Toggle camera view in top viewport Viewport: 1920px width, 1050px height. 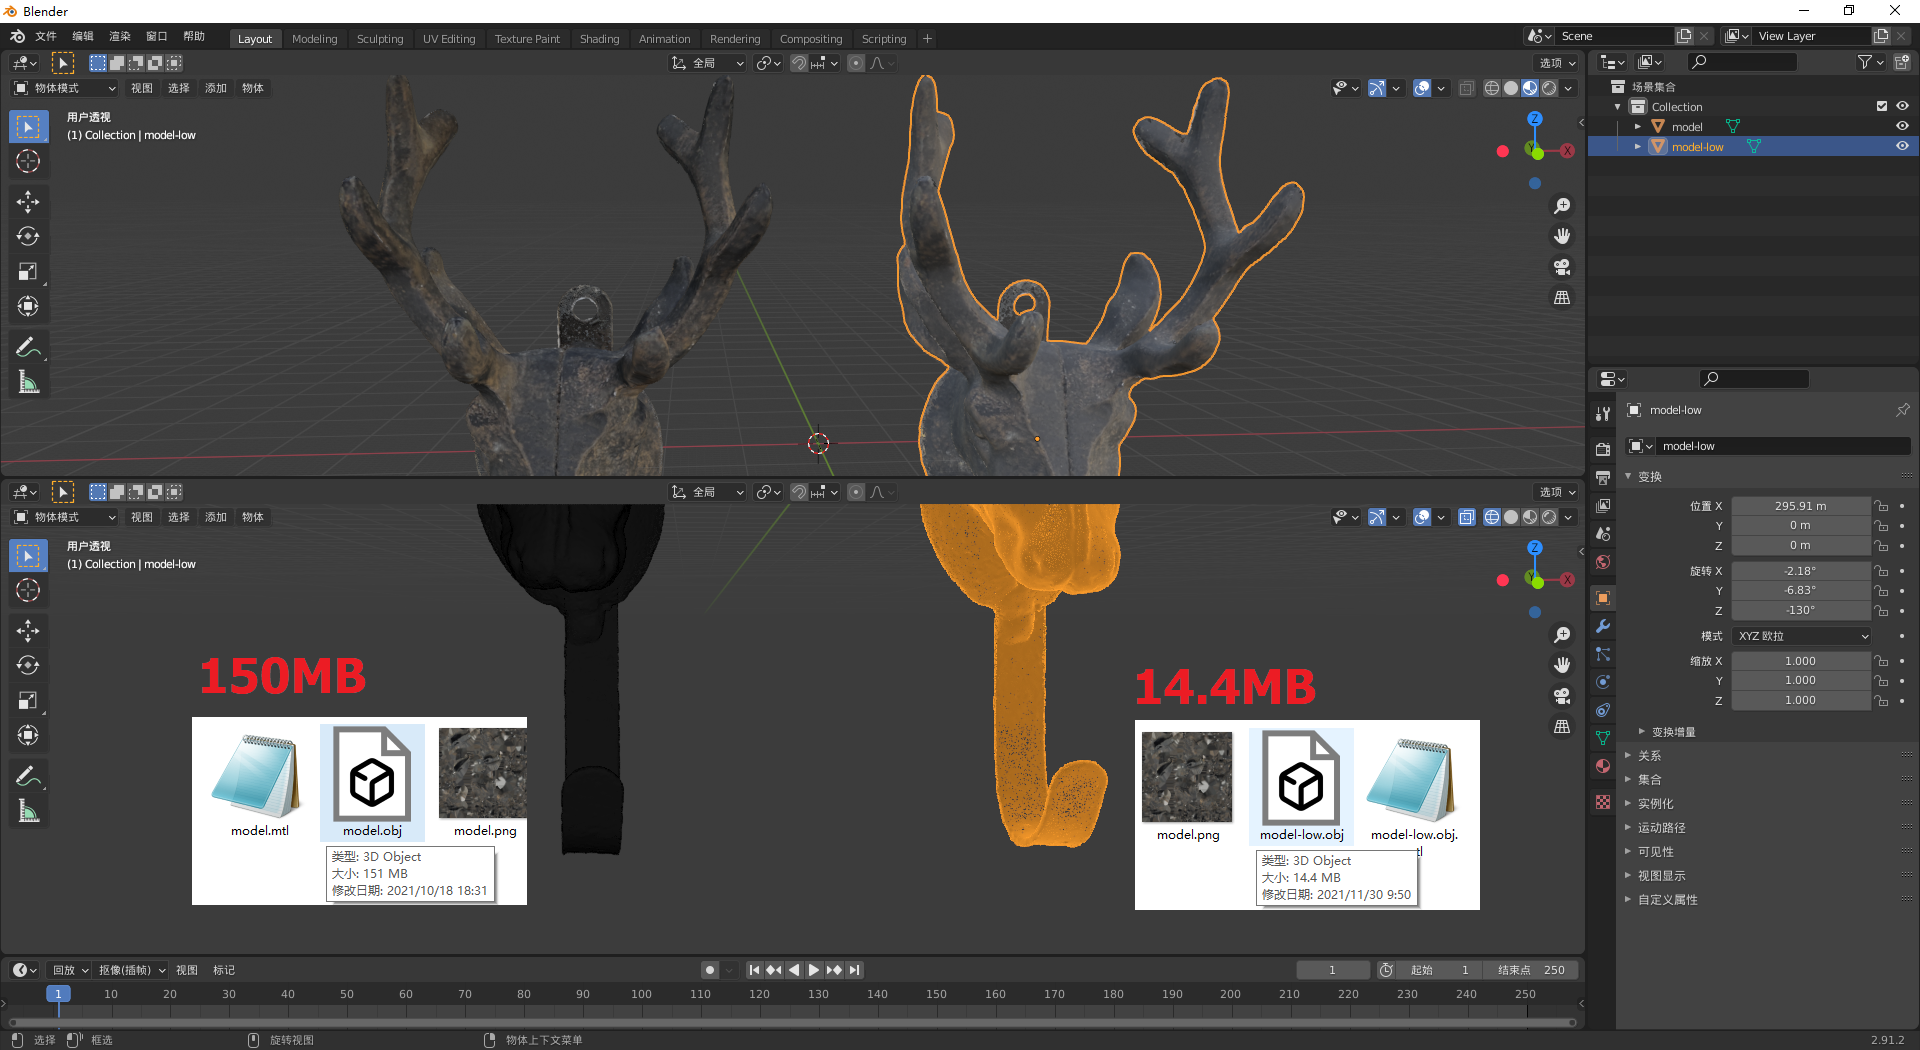click(x=1562, y=267)
